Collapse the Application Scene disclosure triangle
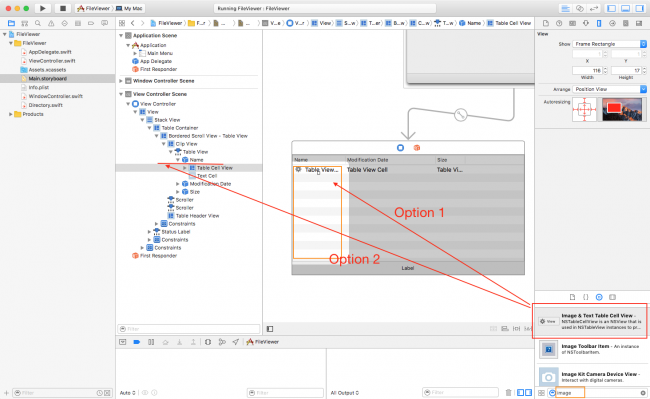This screenshot has height=399, width=650. pyautogui.click(x=121, y=36)
